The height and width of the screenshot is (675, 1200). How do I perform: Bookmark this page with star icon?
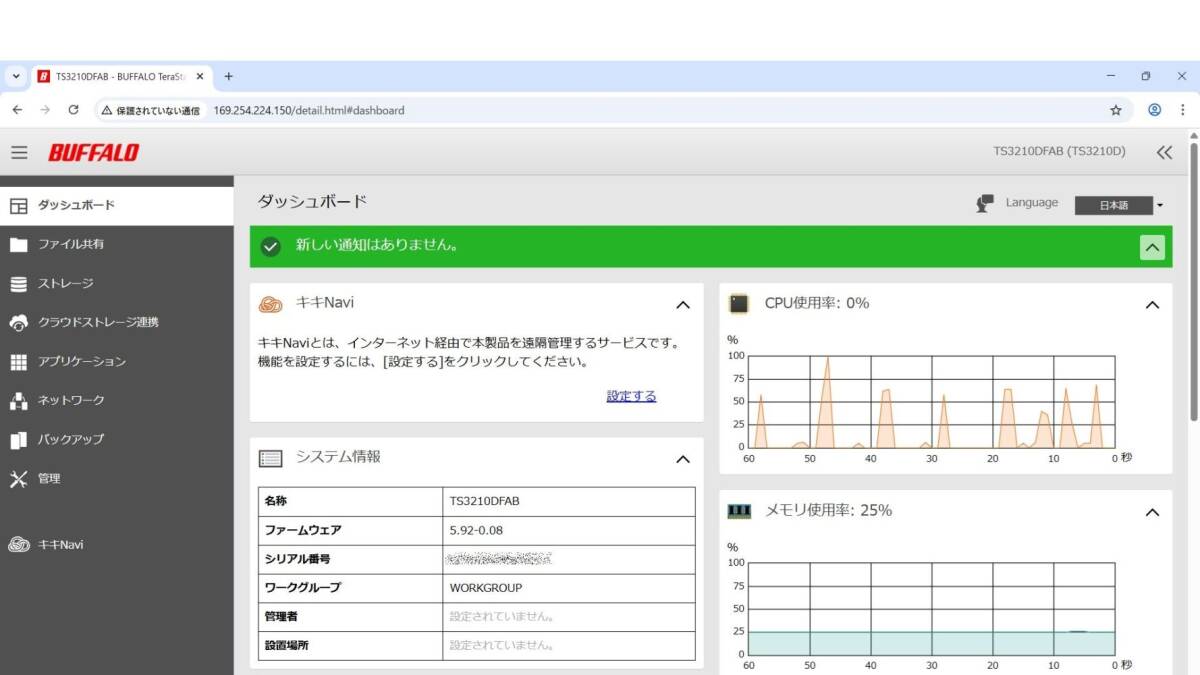pos(1116,110)
